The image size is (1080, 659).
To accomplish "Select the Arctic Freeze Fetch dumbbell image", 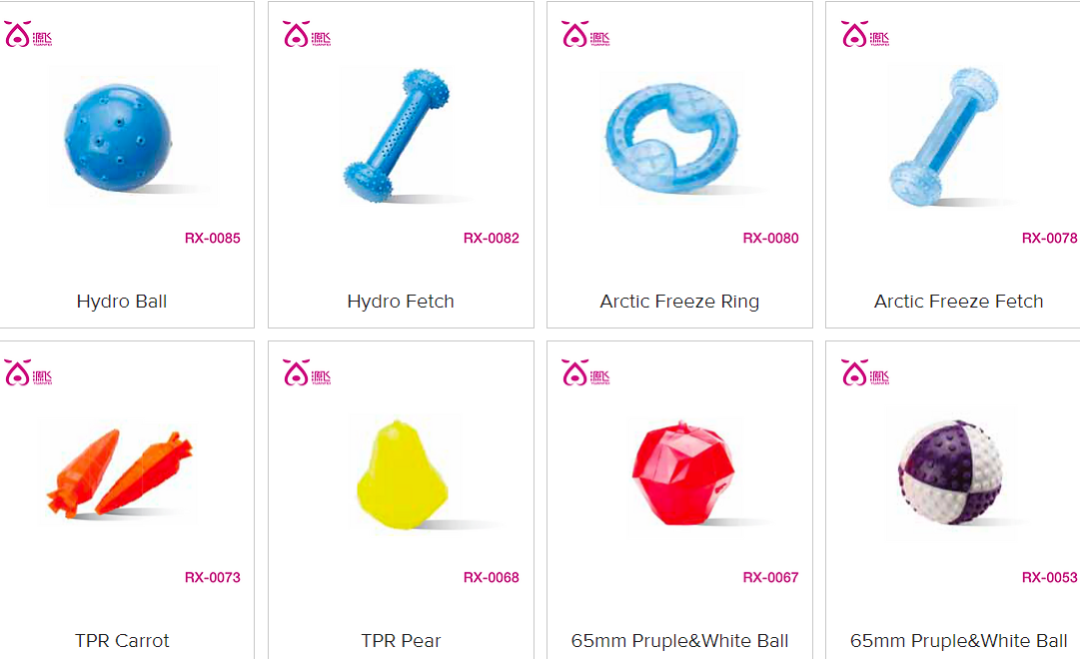I will point(944,136).
